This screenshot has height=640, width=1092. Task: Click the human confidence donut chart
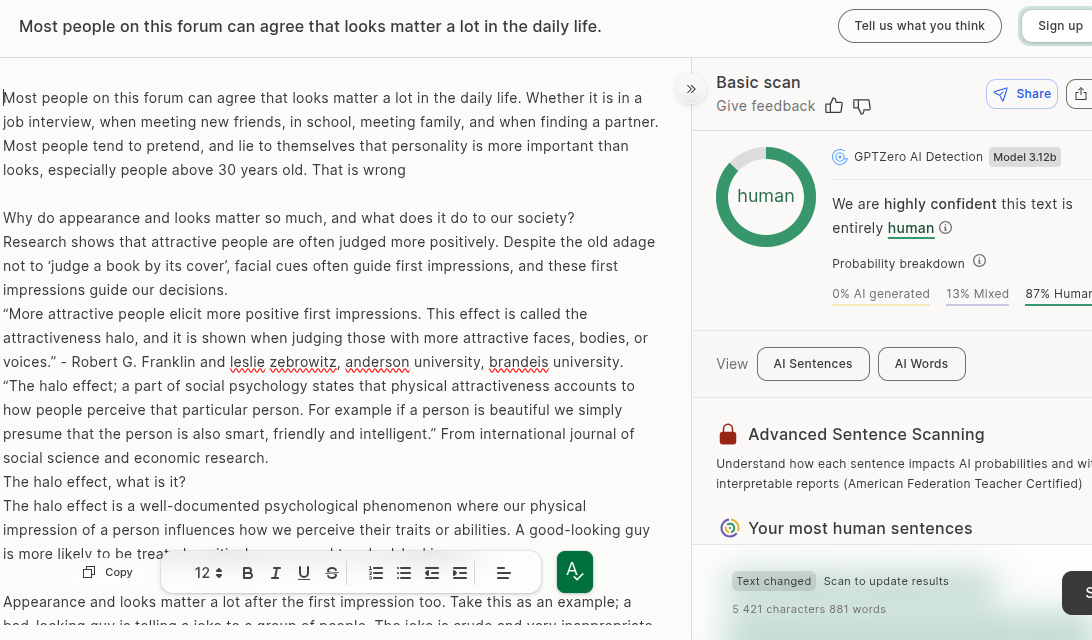766,197
